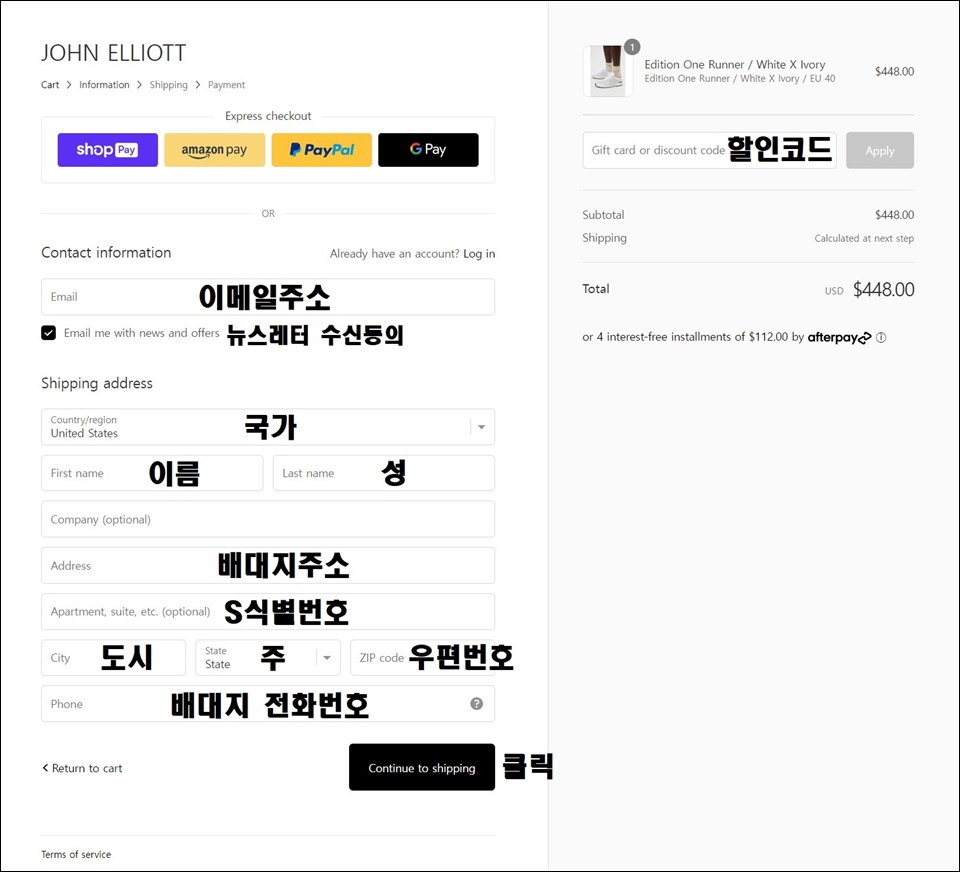Click Return to cart link
960x872 pixels.
(82, 768)
